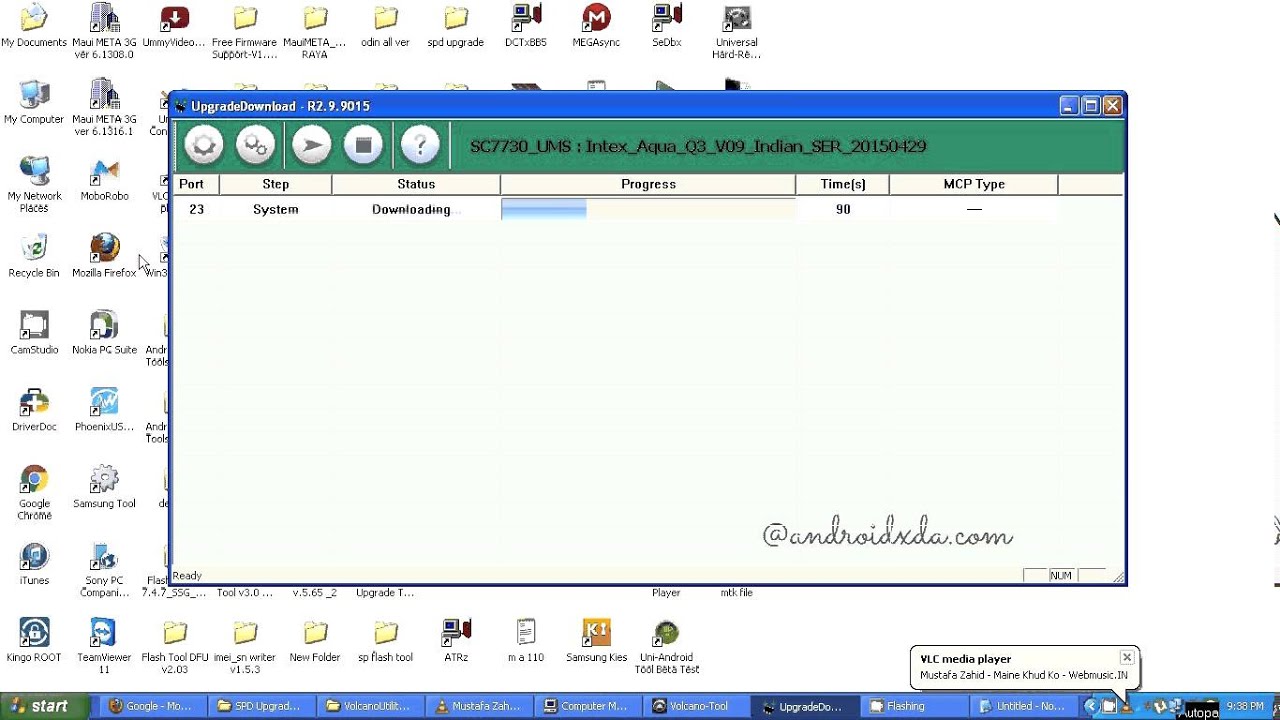Screen dimensions: 1280x720
Task: Close the VLC media player notification balloon
Action: coord(1127,657)
